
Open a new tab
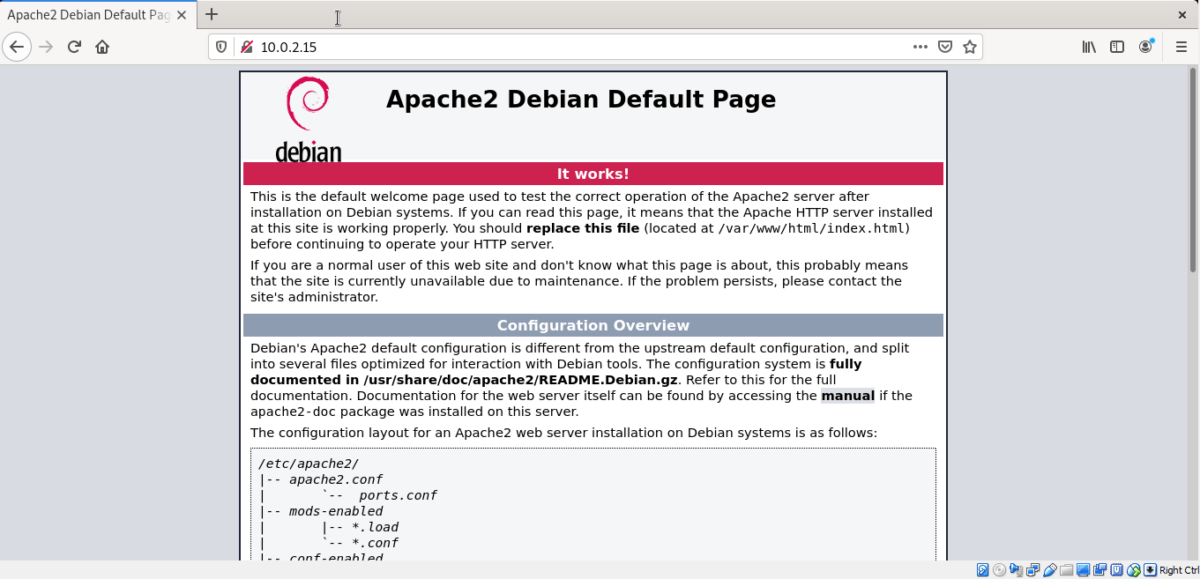(212, 15)
